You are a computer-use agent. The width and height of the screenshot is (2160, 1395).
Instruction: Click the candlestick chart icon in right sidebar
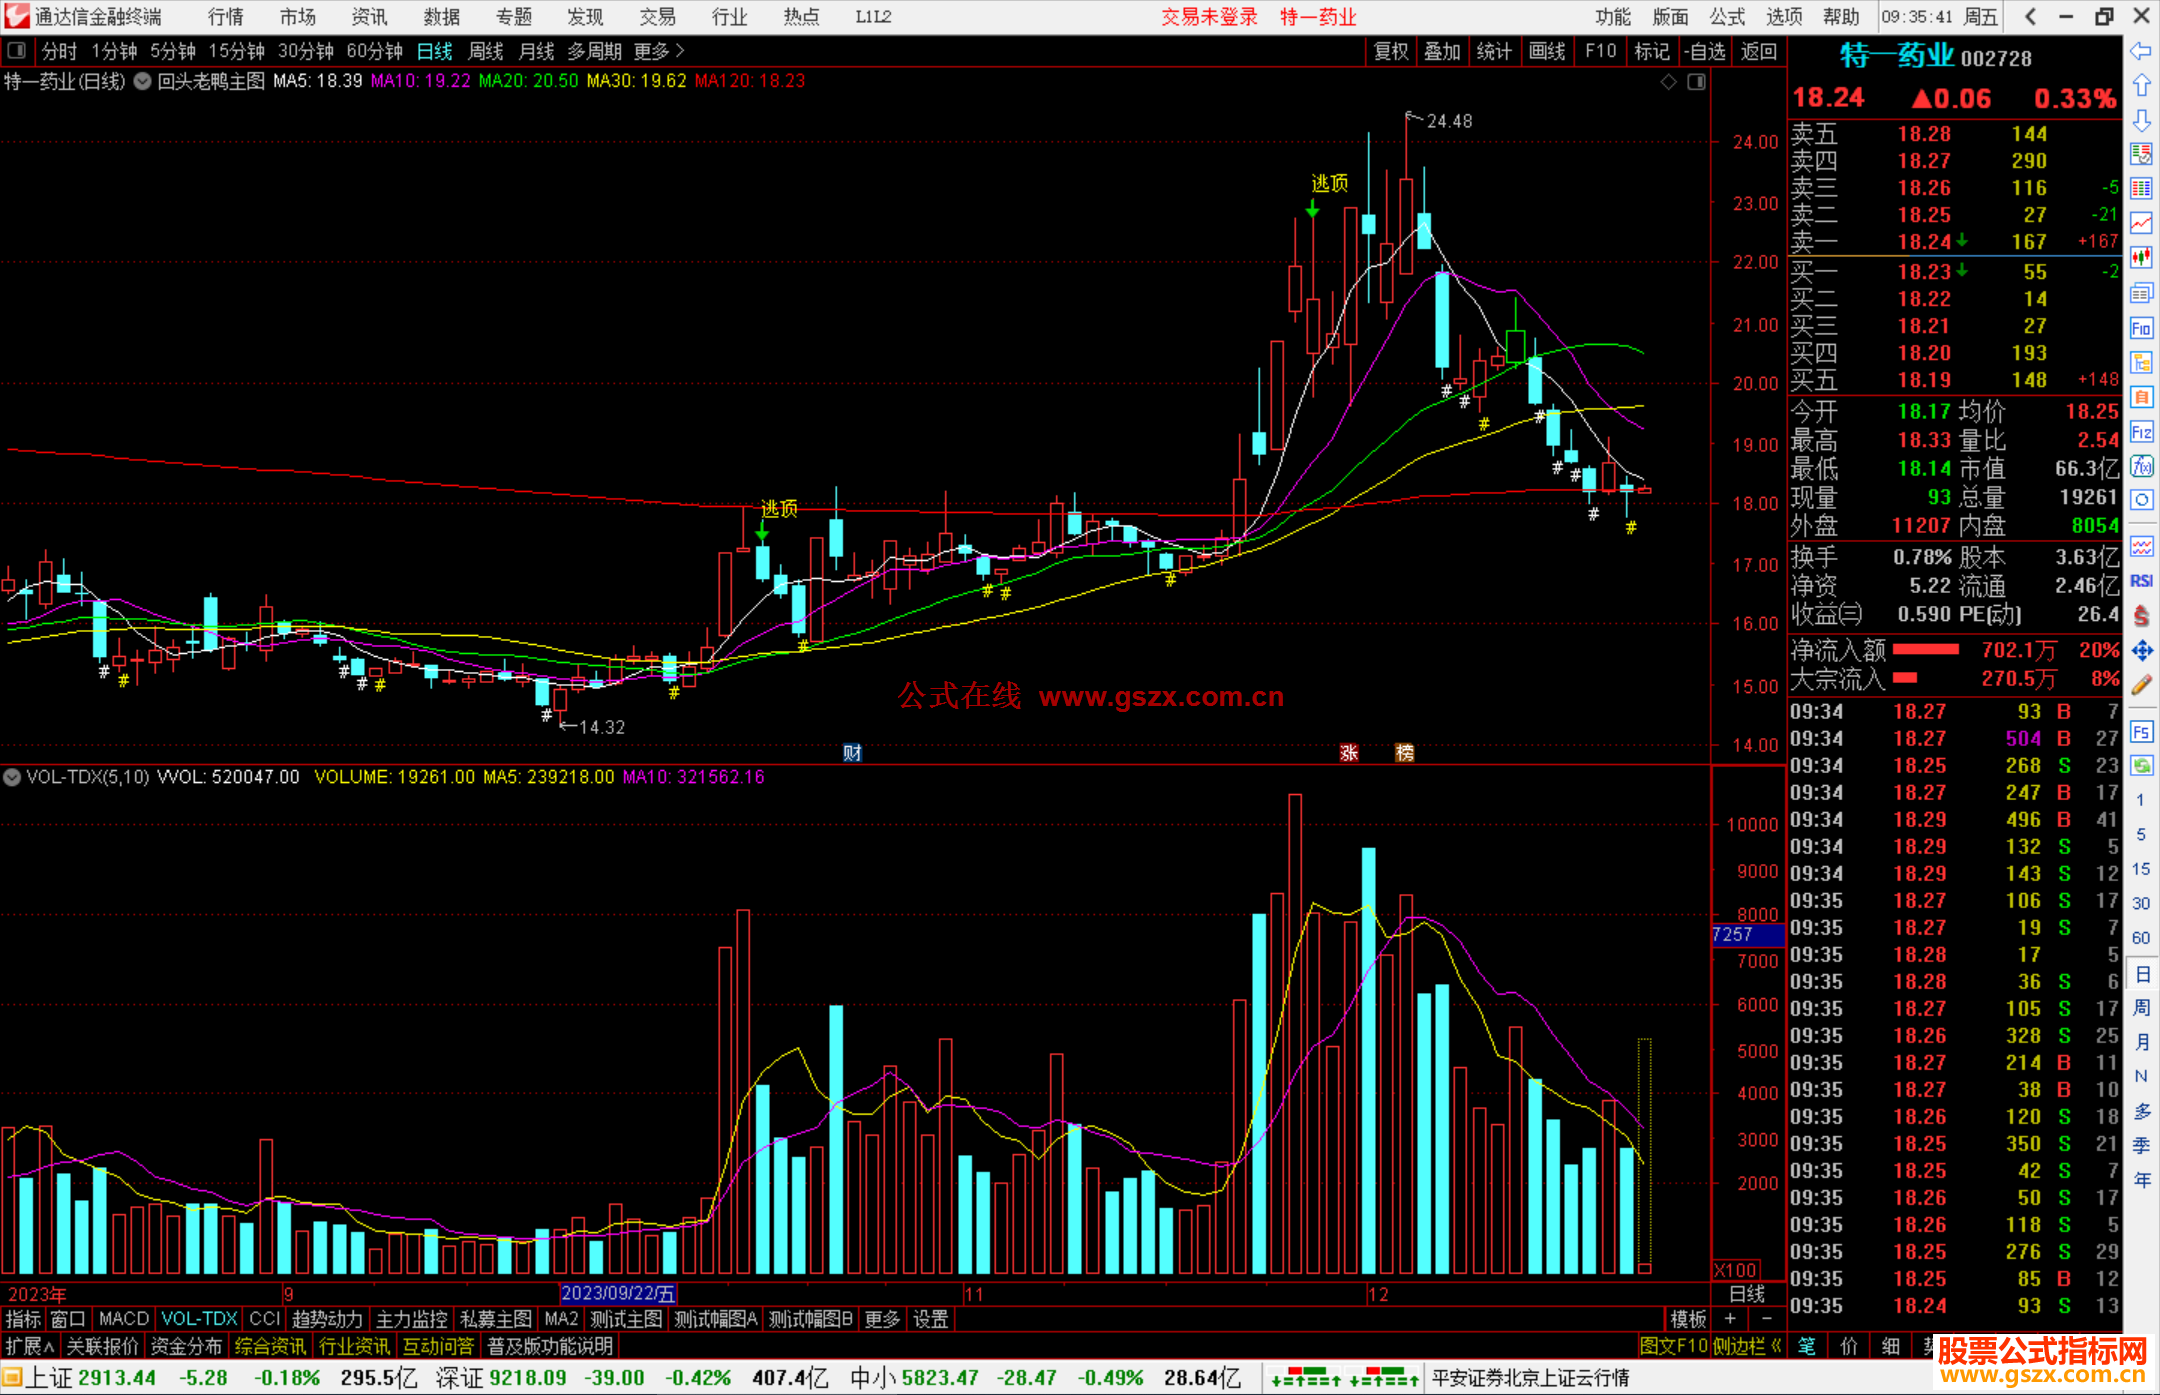tap(2141, 257)
